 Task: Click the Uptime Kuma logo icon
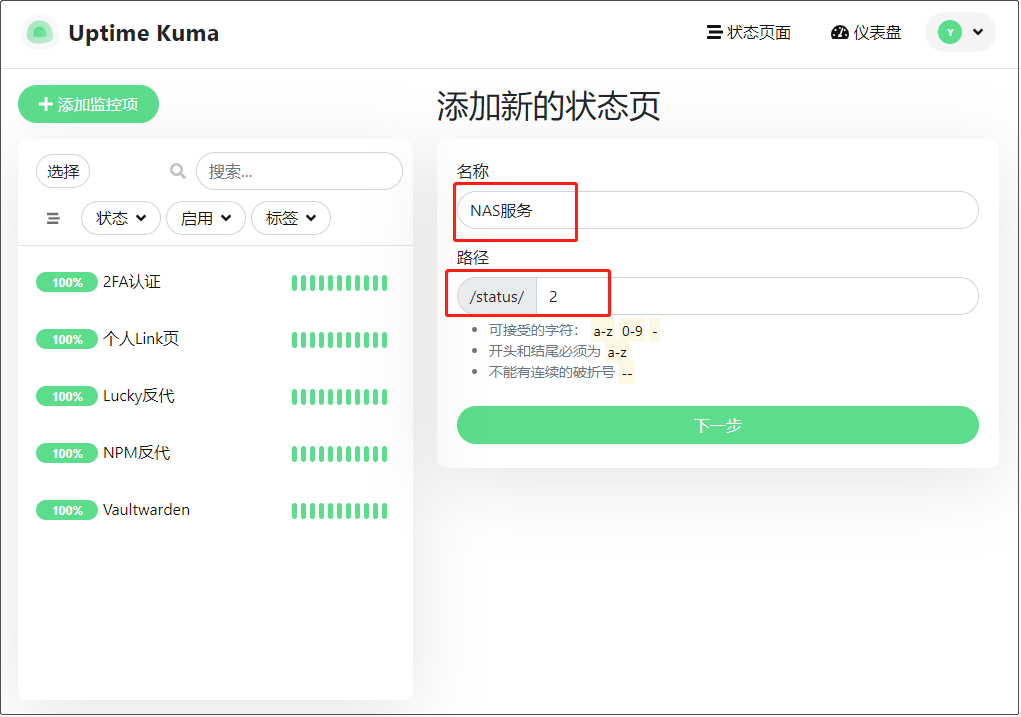tap(40, 33)
